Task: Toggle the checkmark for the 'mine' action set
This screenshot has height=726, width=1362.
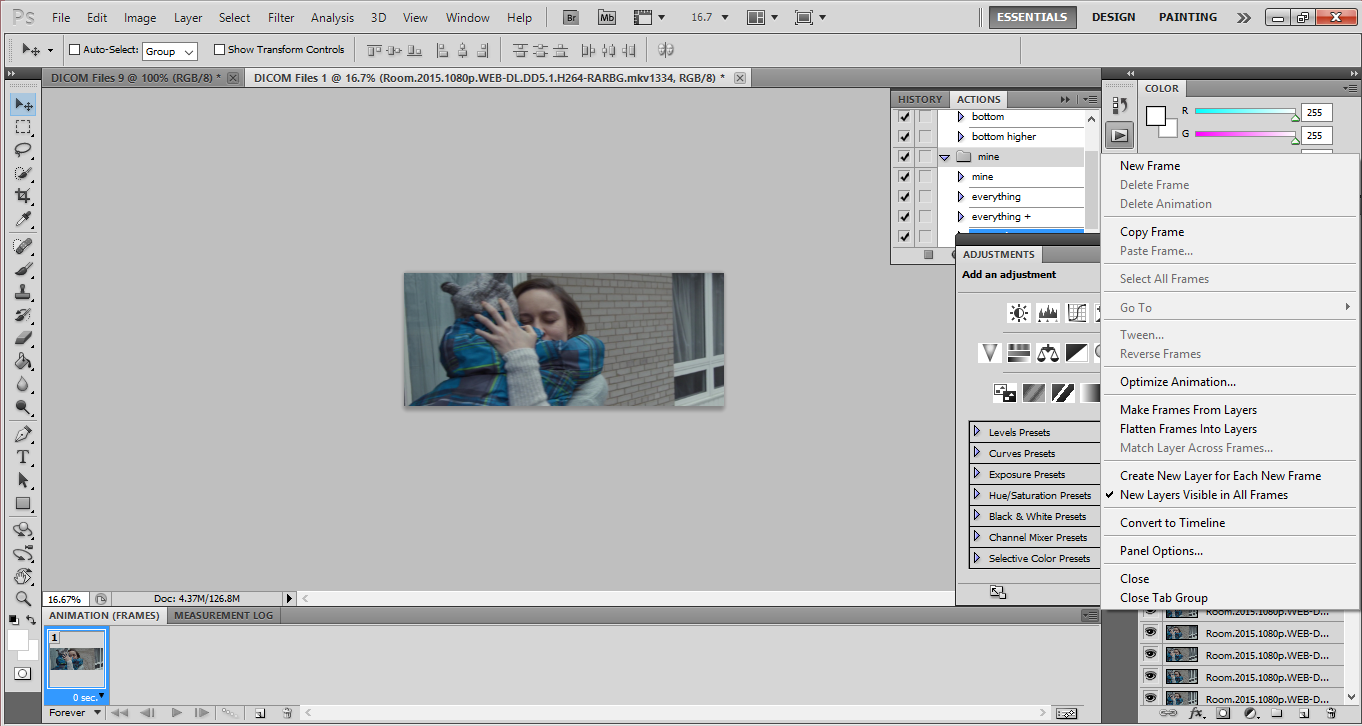Action: [x=904, y=157]
